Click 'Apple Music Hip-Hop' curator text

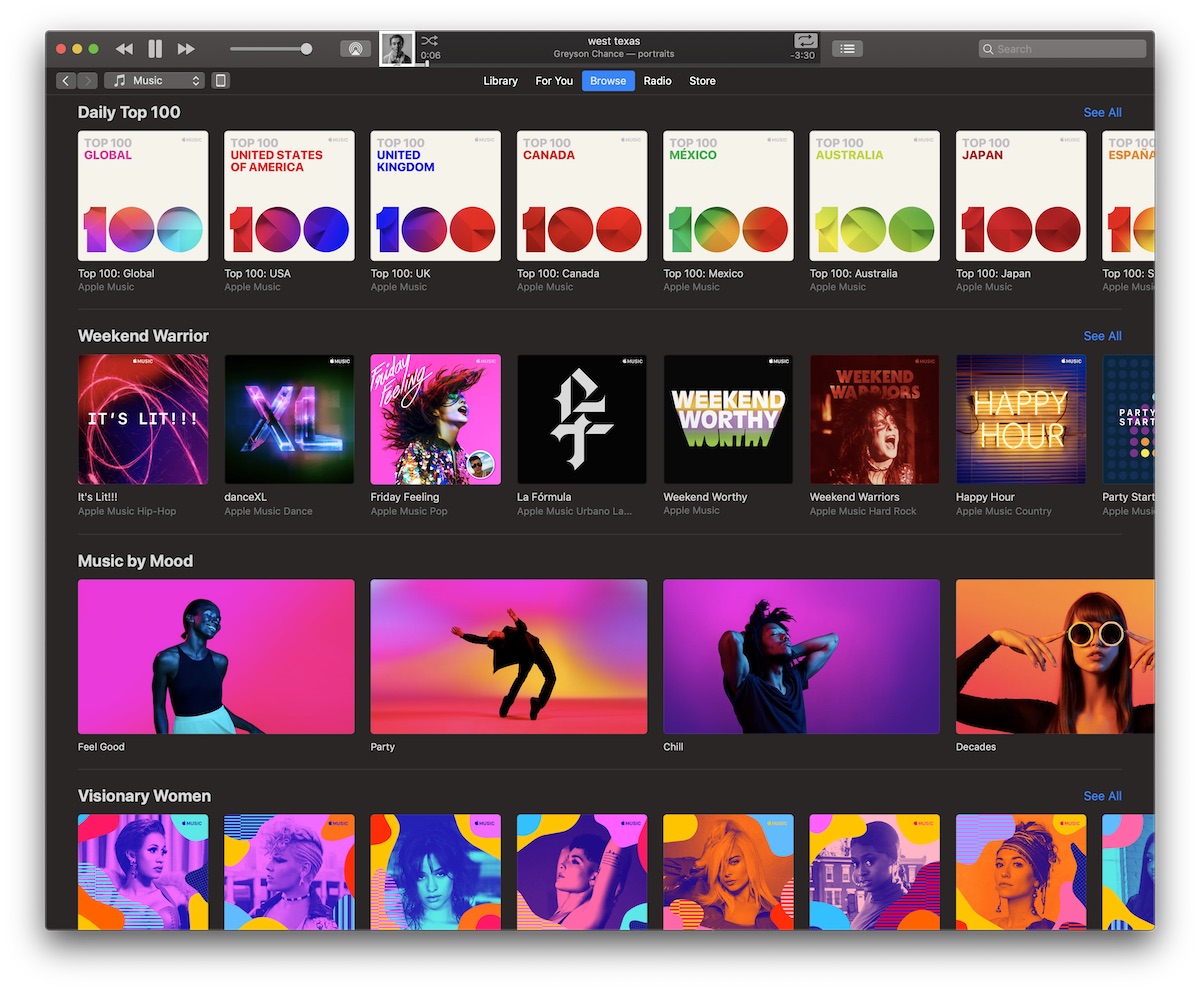click(x=127, y=511)
